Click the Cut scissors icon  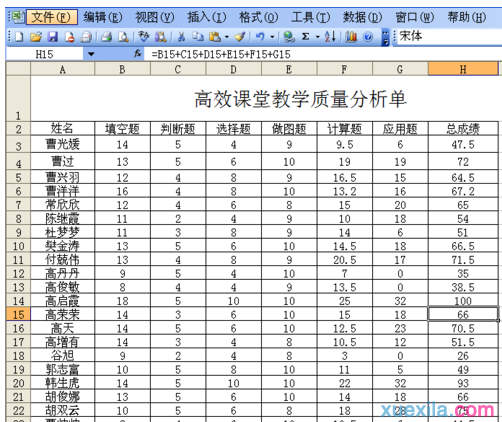point(181,37)
